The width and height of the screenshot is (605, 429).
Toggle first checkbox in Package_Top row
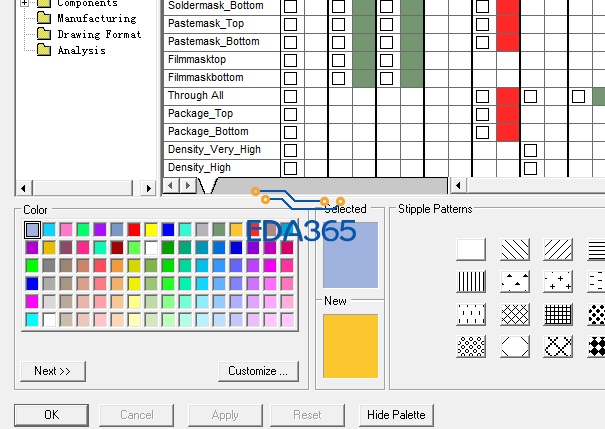tap(290, 114)
